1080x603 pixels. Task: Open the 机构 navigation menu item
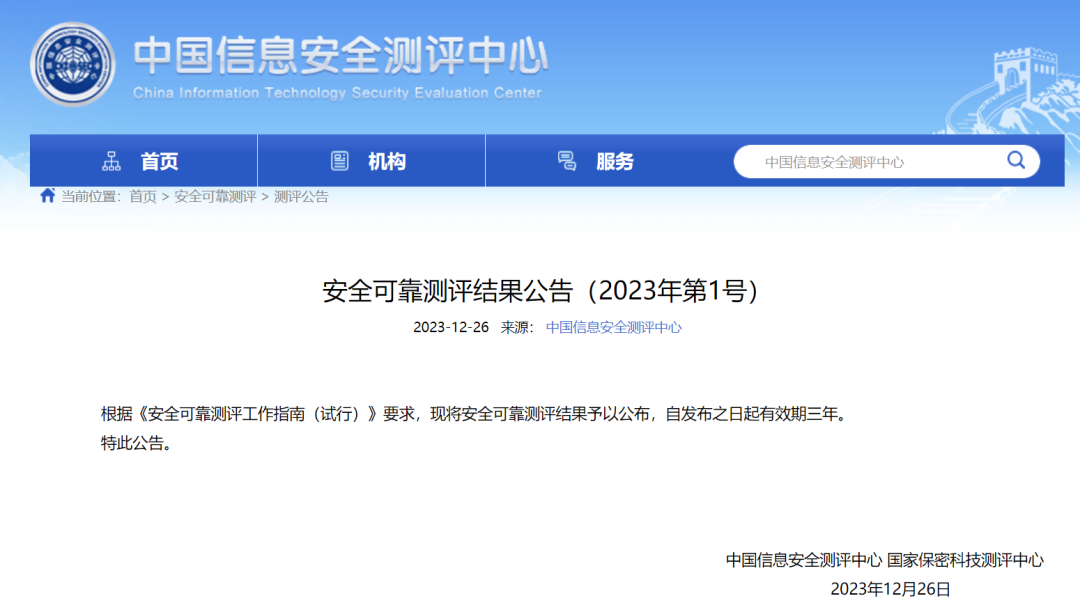pos(371,161)
